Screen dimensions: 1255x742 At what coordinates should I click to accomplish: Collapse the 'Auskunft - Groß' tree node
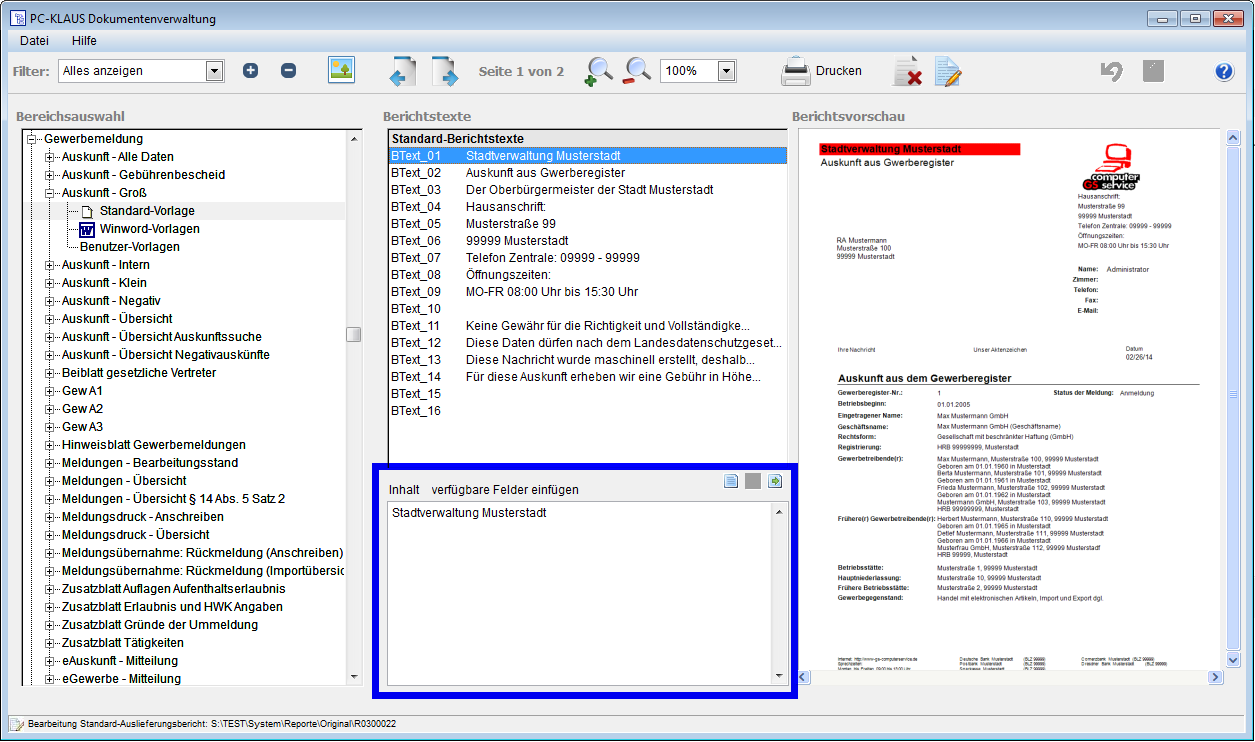[48, 193]
